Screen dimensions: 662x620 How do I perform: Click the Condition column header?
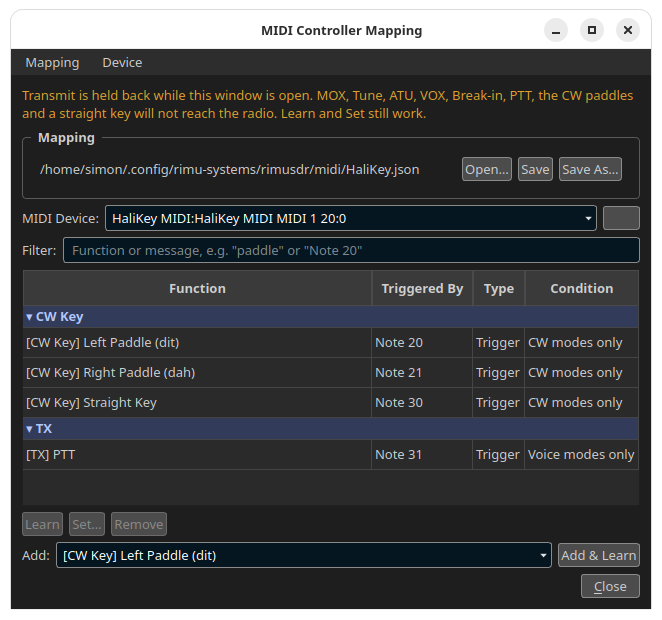point(581,288)
